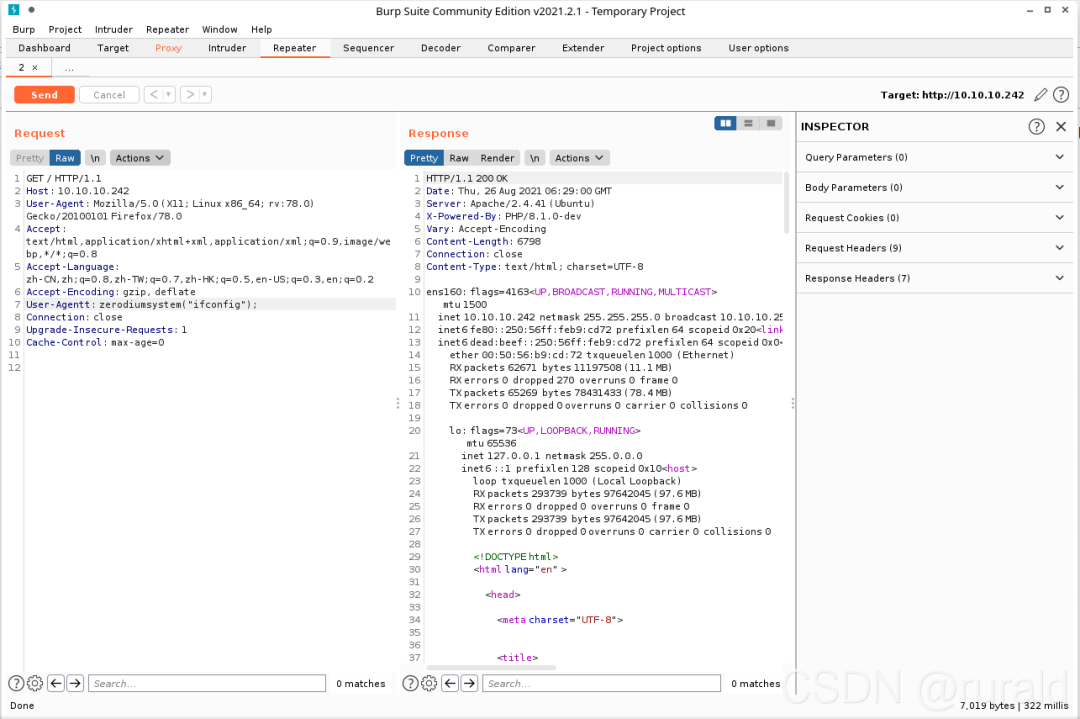Switch to Sequencer tab
Image resolution: width=1080 pixels, height=719 pixels.
click(x=368, y=48)
